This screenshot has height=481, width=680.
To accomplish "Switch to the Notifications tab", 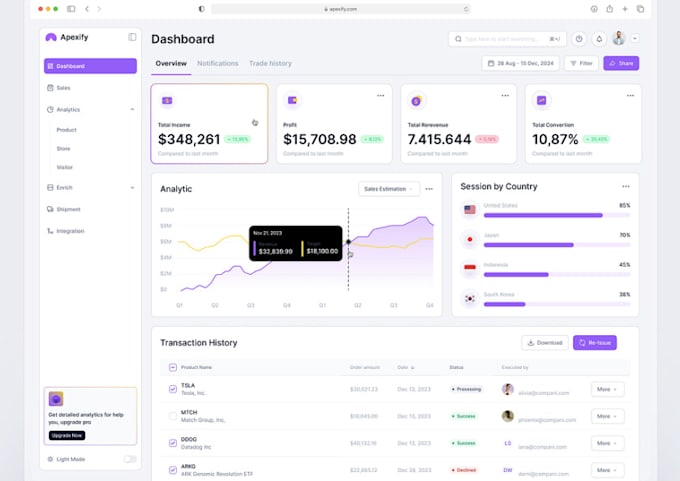I will pos(218,63).
